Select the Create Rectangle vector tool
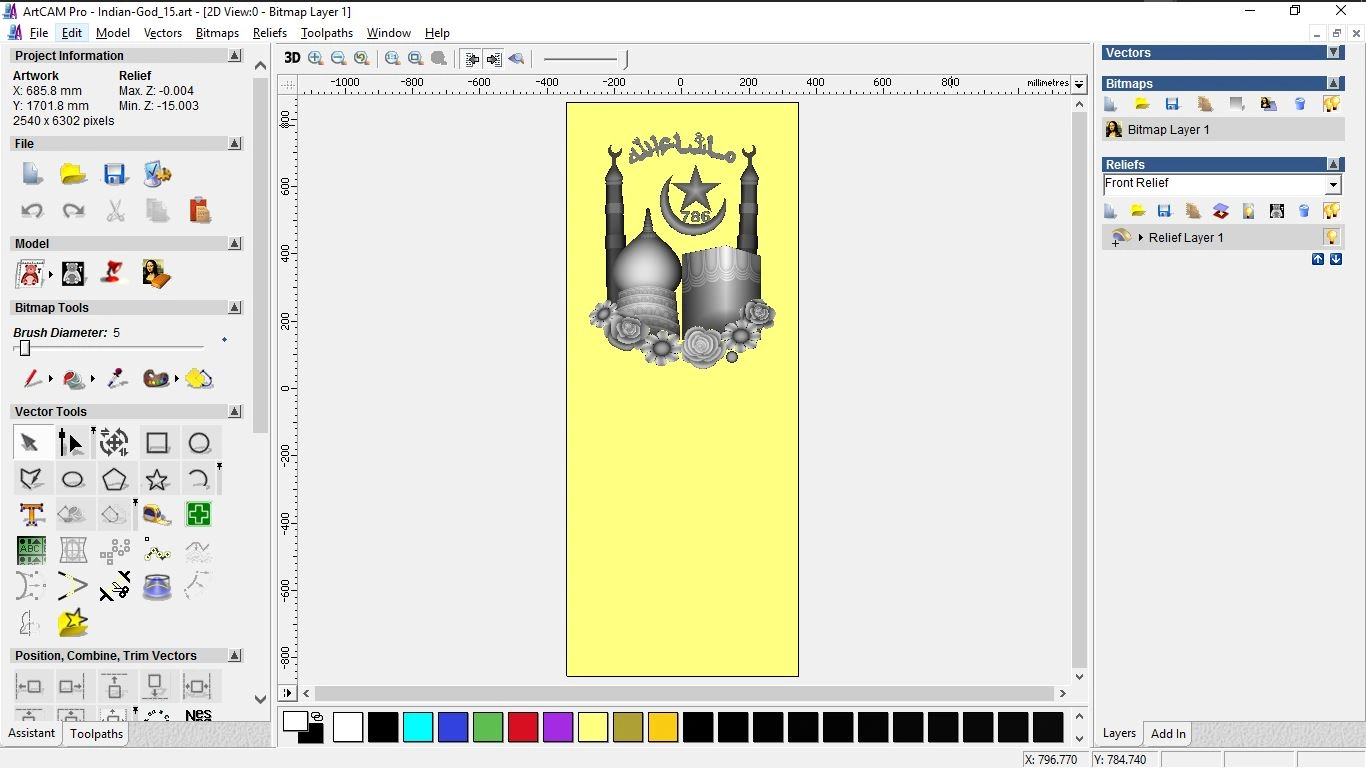This screenshot has height=768, width=1366. 157,443
